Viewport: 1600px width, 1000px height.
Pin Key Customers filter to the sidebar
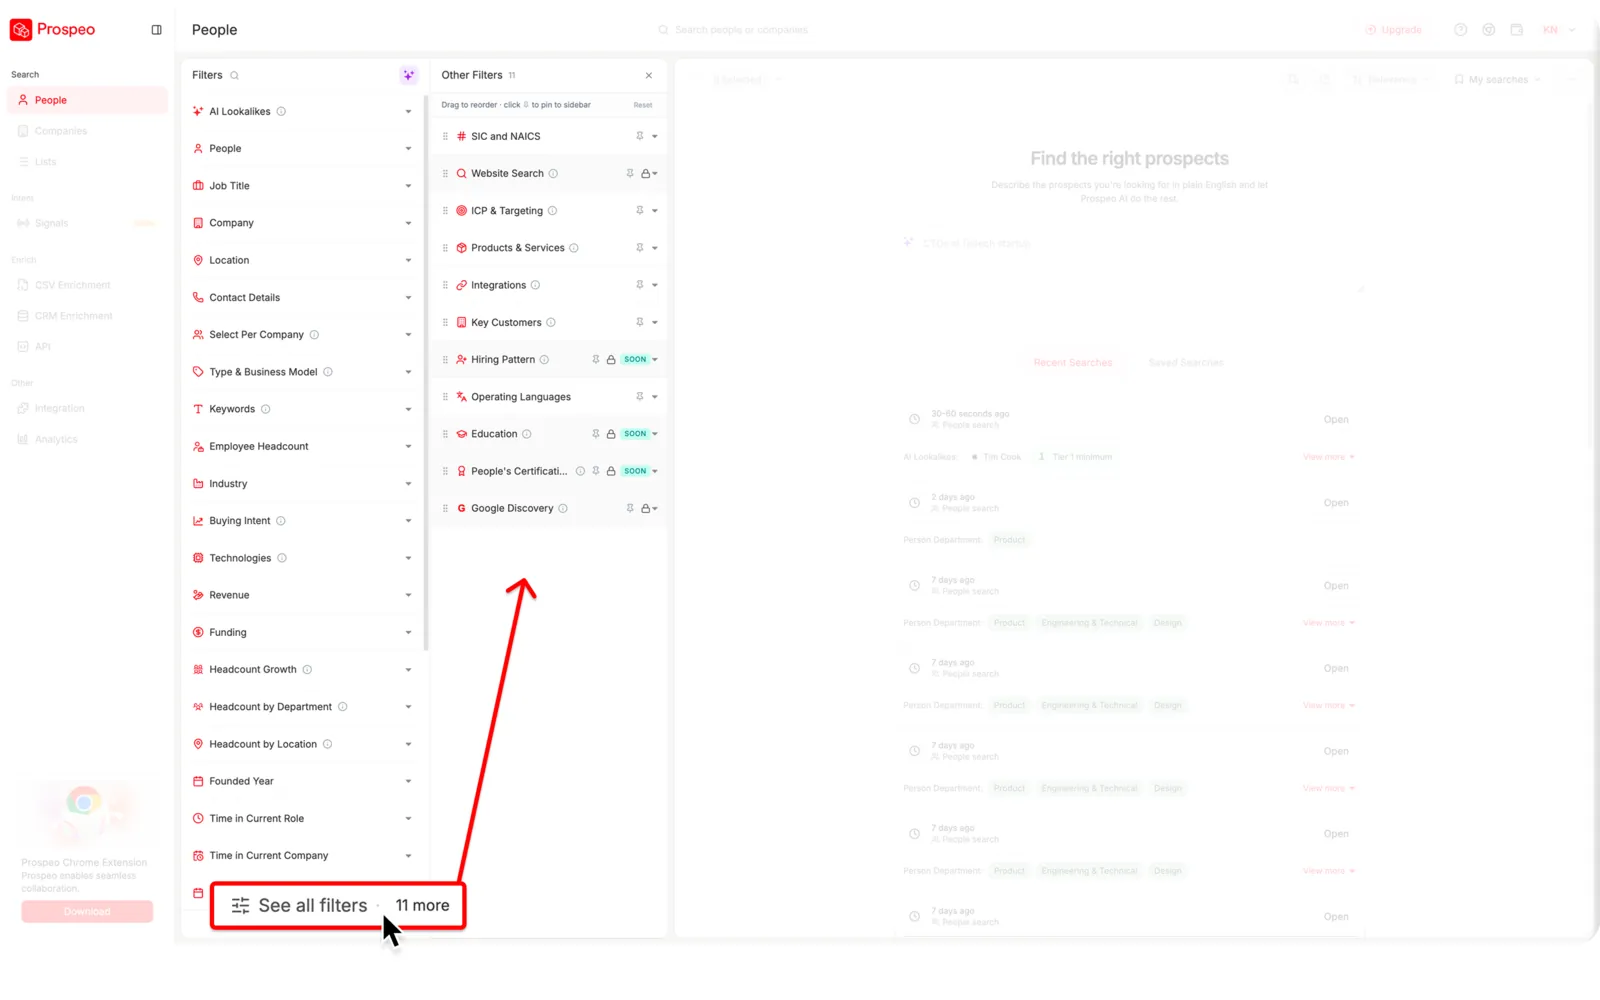pyautogui.click(x=640, y=322)
